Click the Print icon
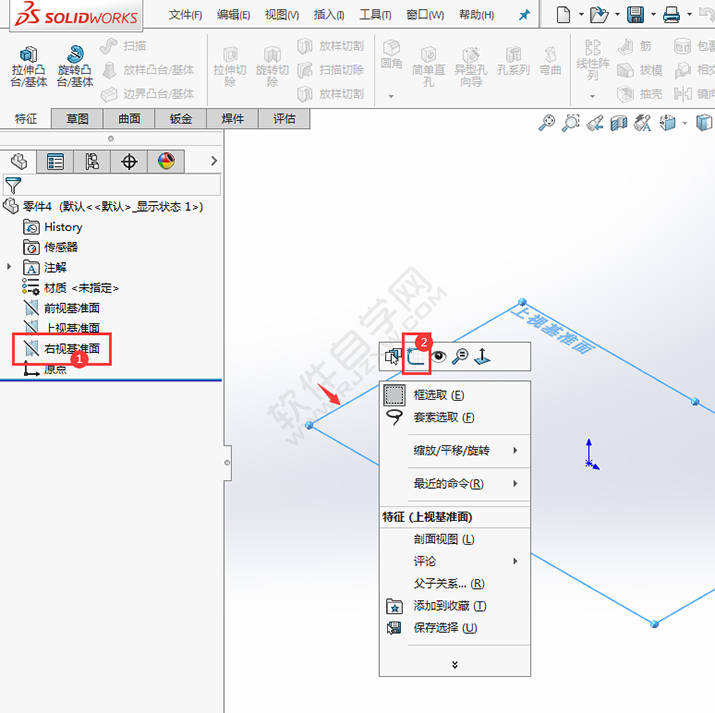The width and height of the screenshot is (715, 713). coord(671,15)
